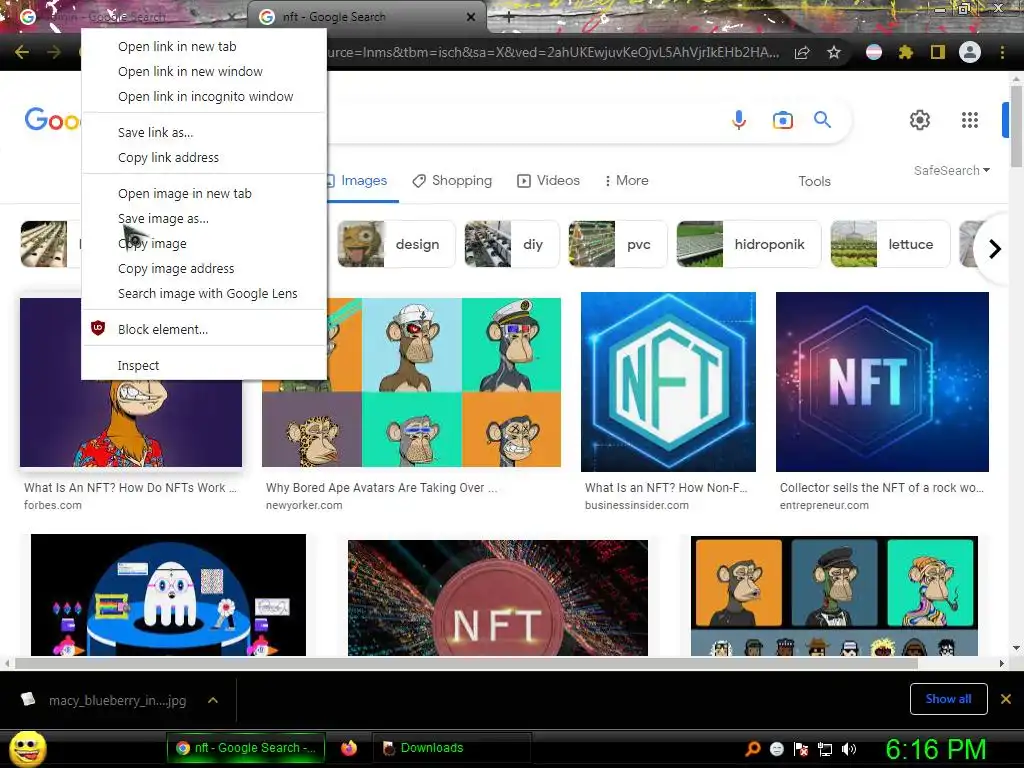Select Copy link address

tap(204, 157)
